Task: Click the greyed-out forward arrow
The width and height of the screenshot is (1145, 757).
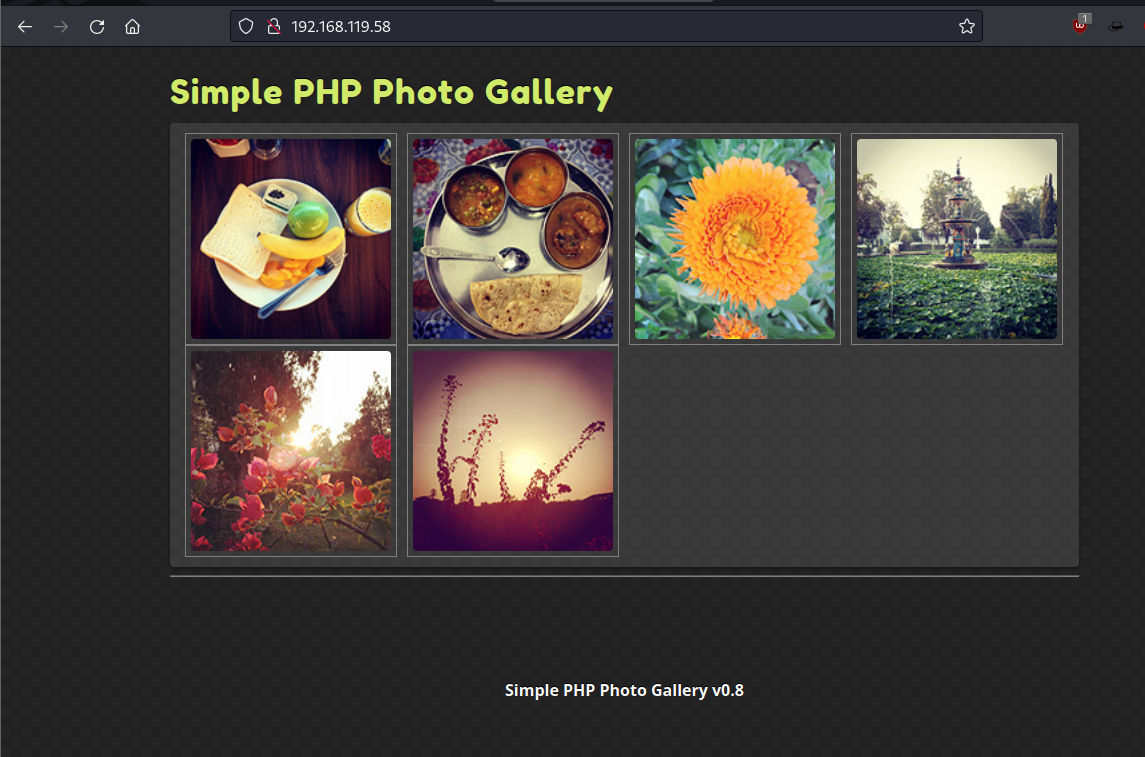Action: click(61, 27)
